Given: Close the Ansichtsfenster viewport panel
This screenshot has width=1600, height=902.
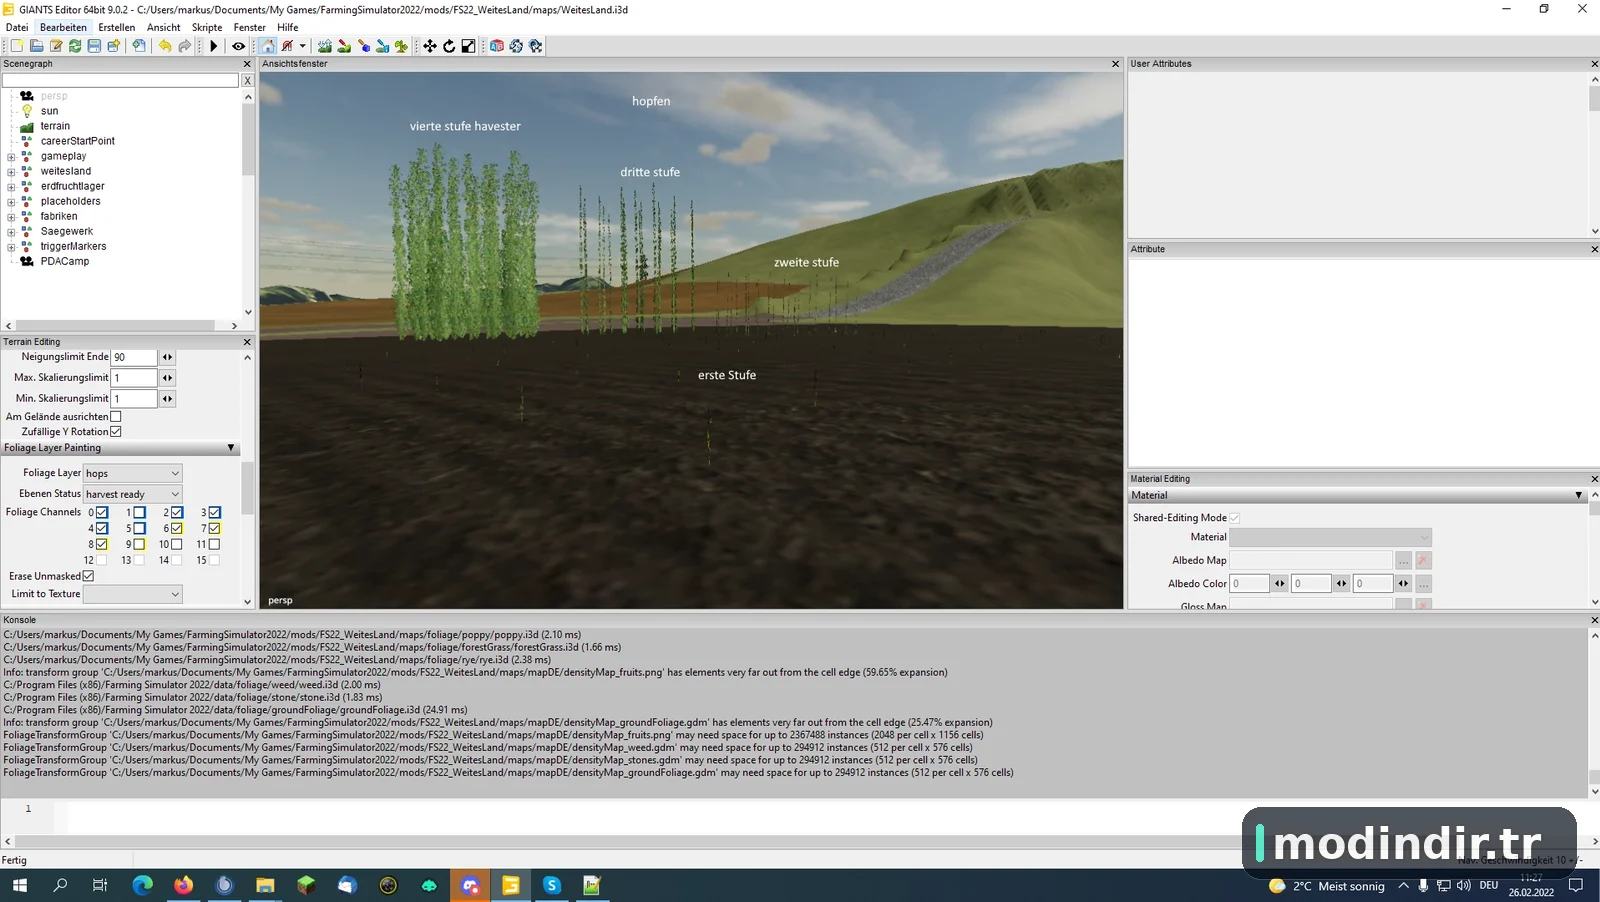Looking at the screenshot, I should [1116, 64].
